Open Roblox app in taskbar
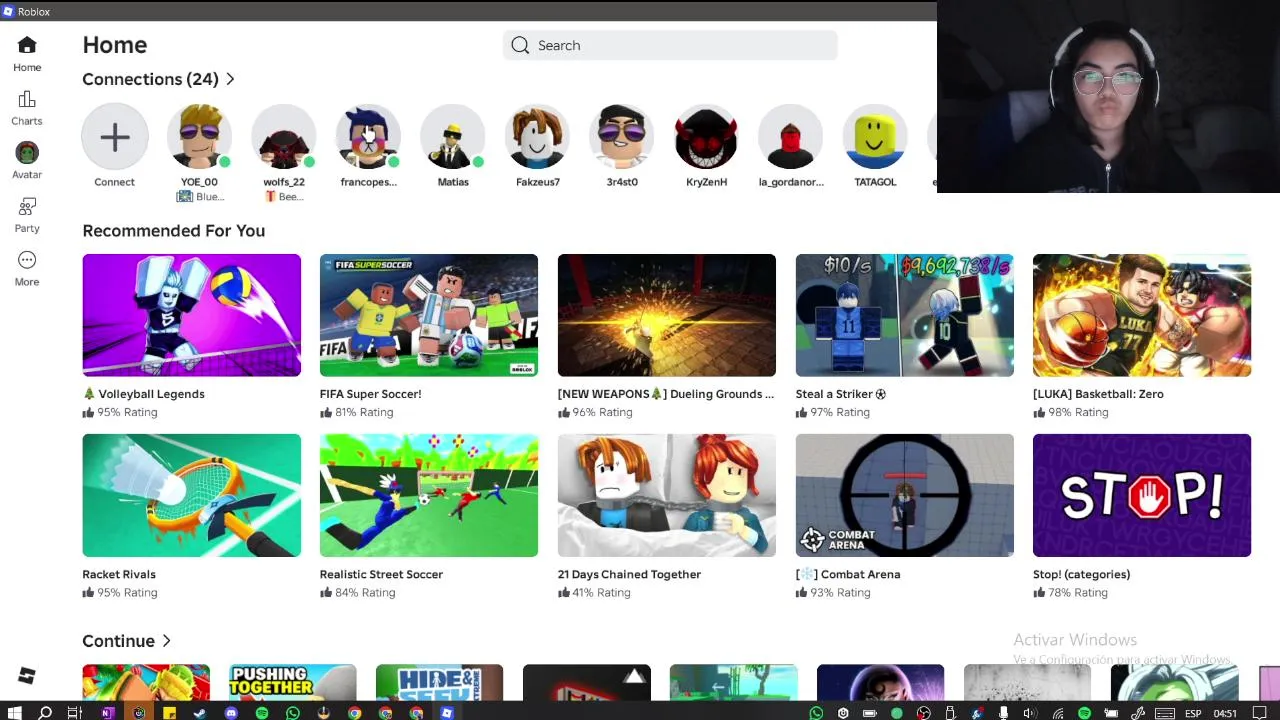 pos(447,713)
